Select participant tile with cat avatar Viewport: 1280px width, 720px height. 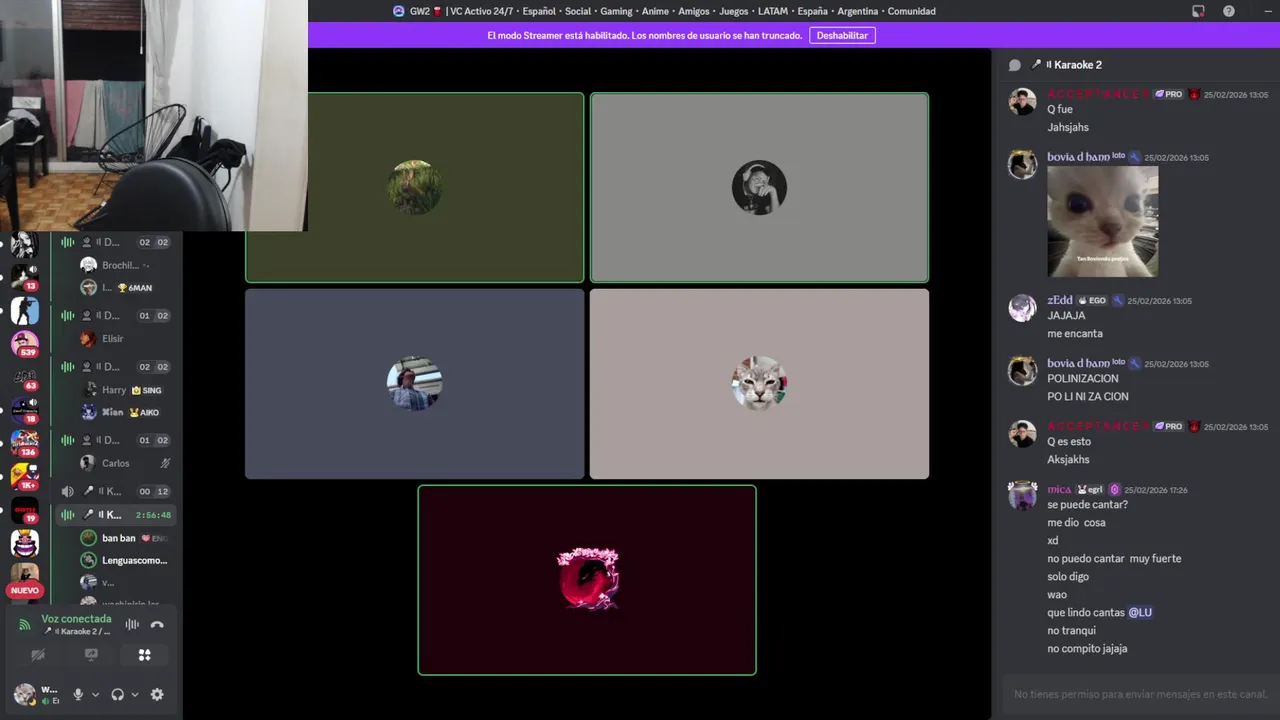759,384
